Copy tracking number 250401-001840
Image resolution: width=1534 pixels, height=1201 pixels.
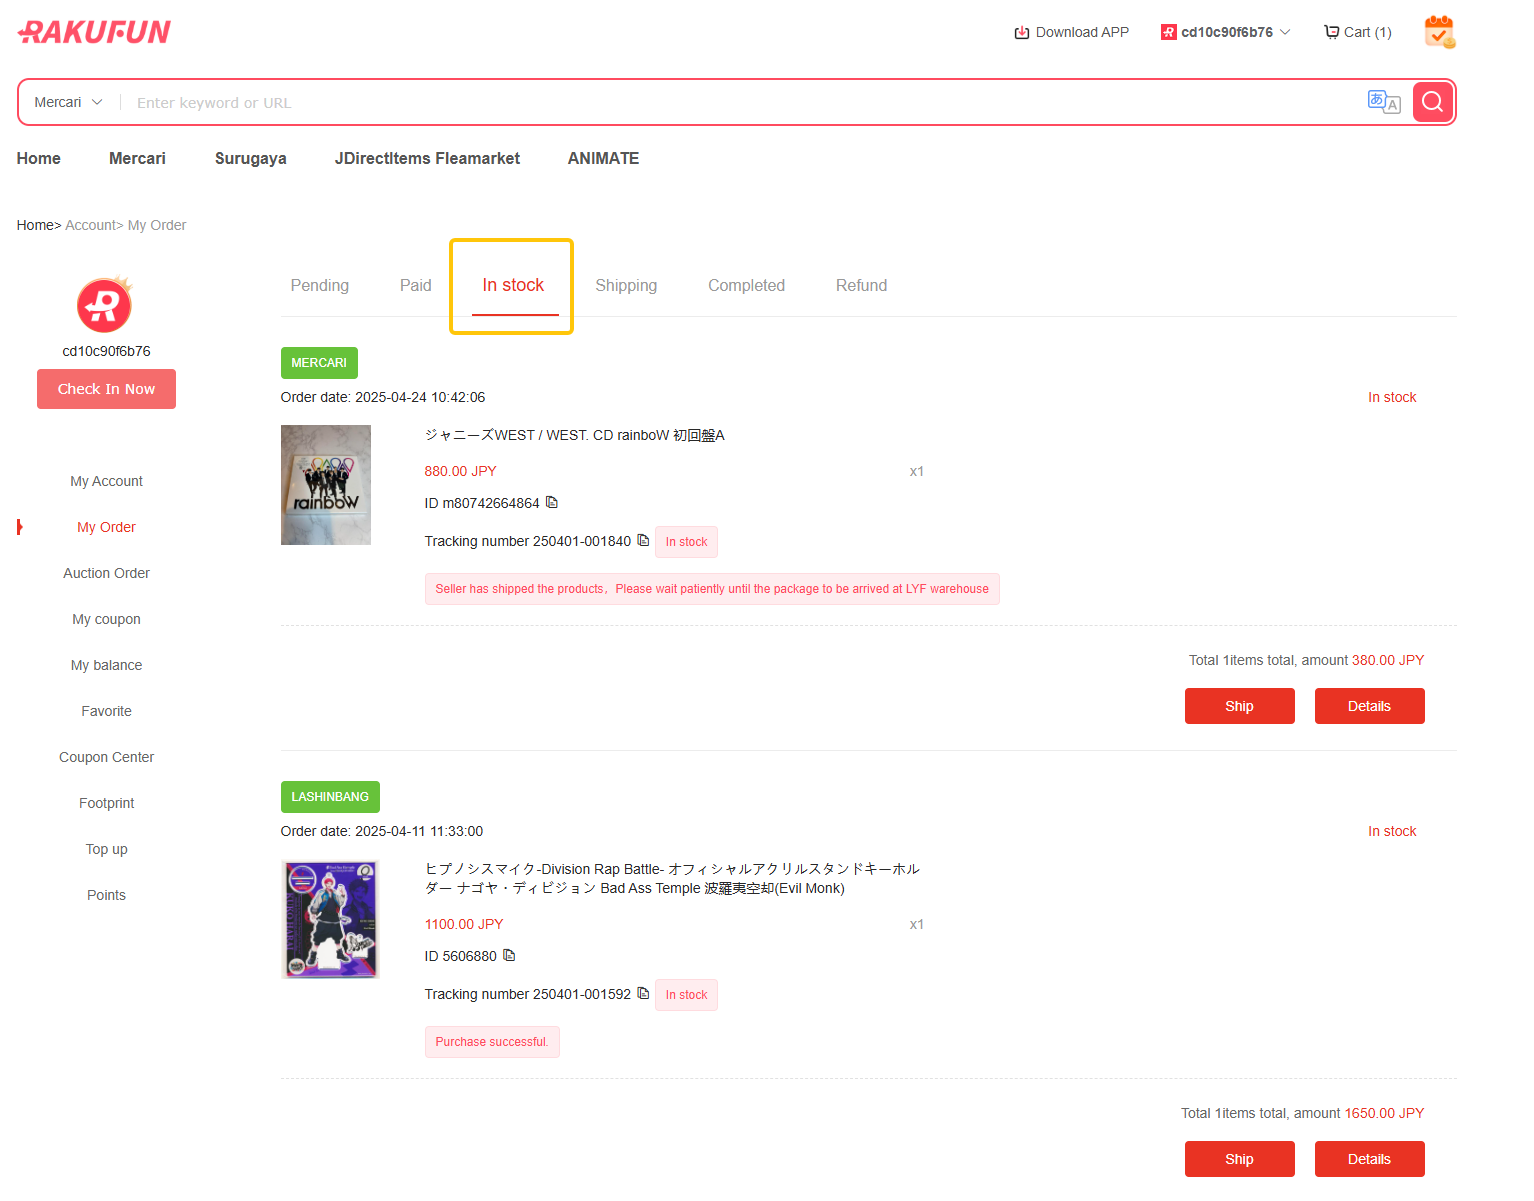tap(643, 540)
